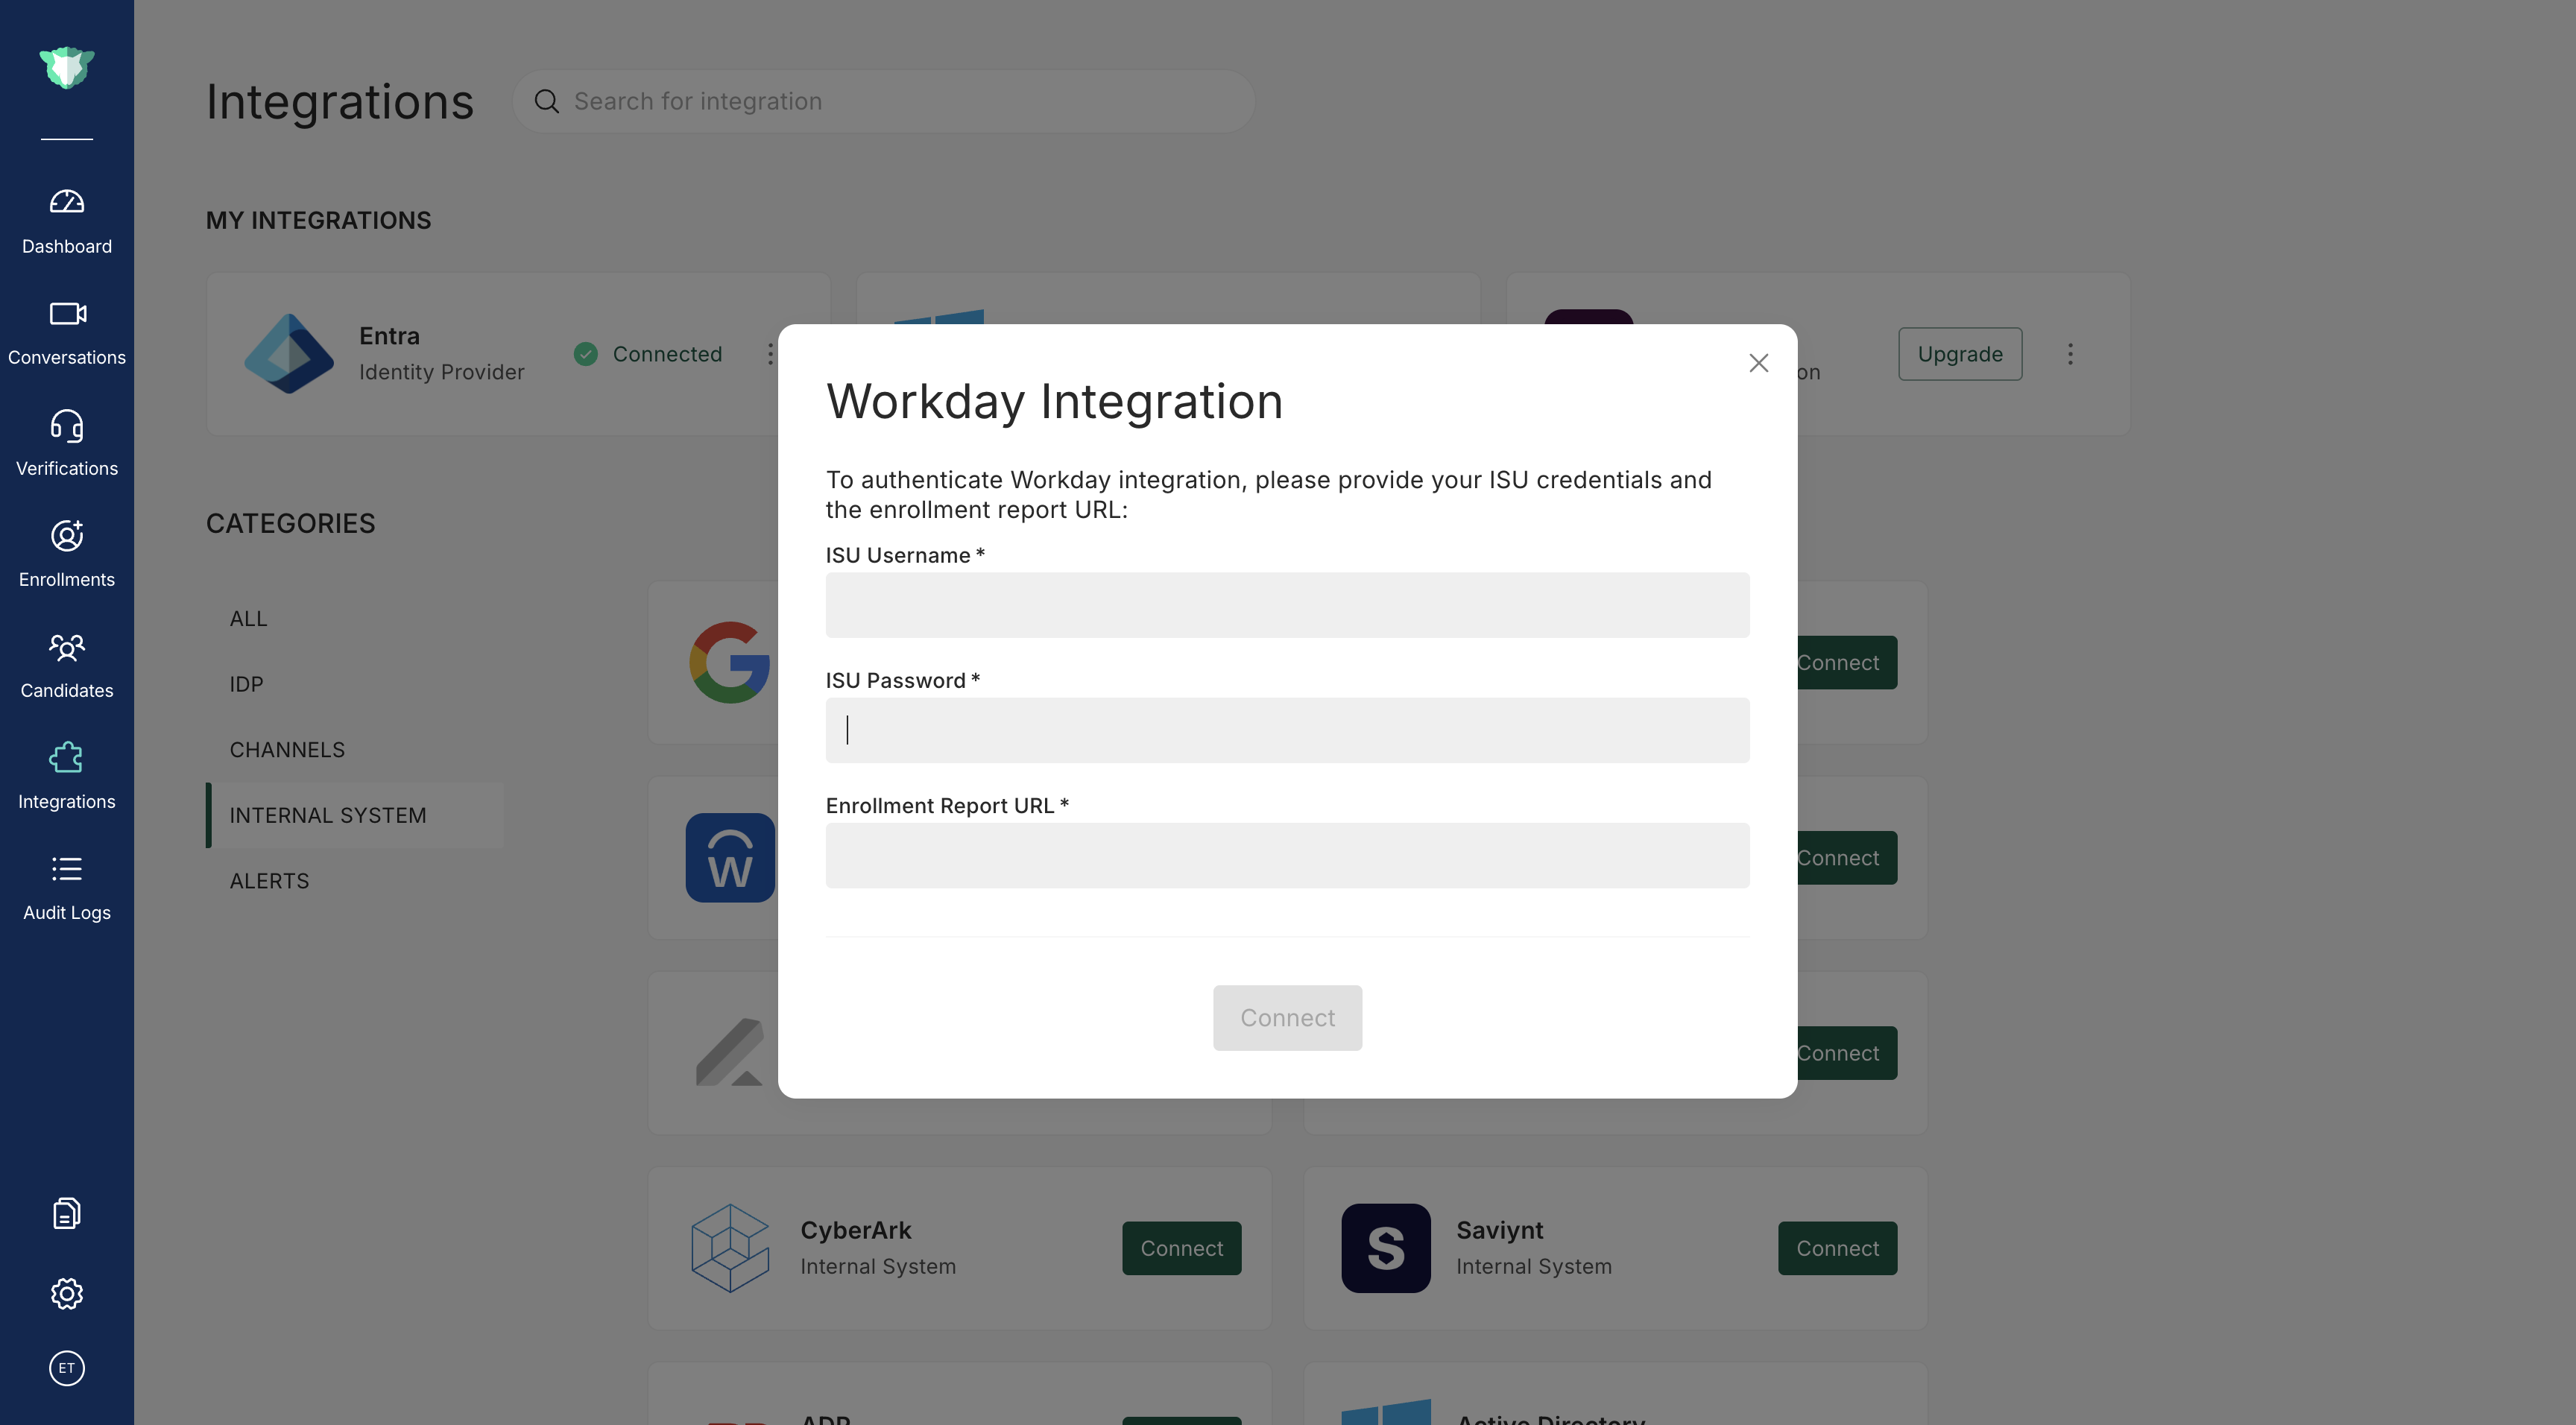Screen dimensions: 2576x1425
Task: Click the green Connected check icon
Action: click(586, 354)
